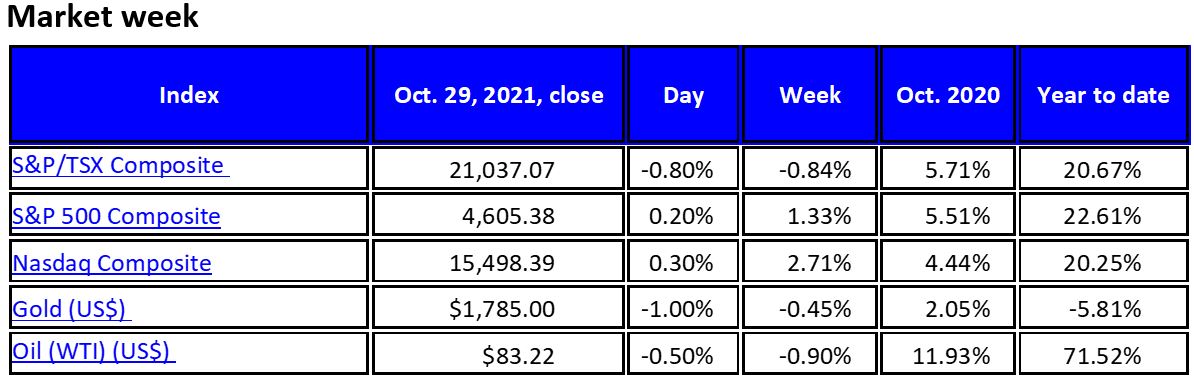Select the 15,498.39 closing value cell
This screenshot has width=1194, height=381.
(x=499, y=263)
